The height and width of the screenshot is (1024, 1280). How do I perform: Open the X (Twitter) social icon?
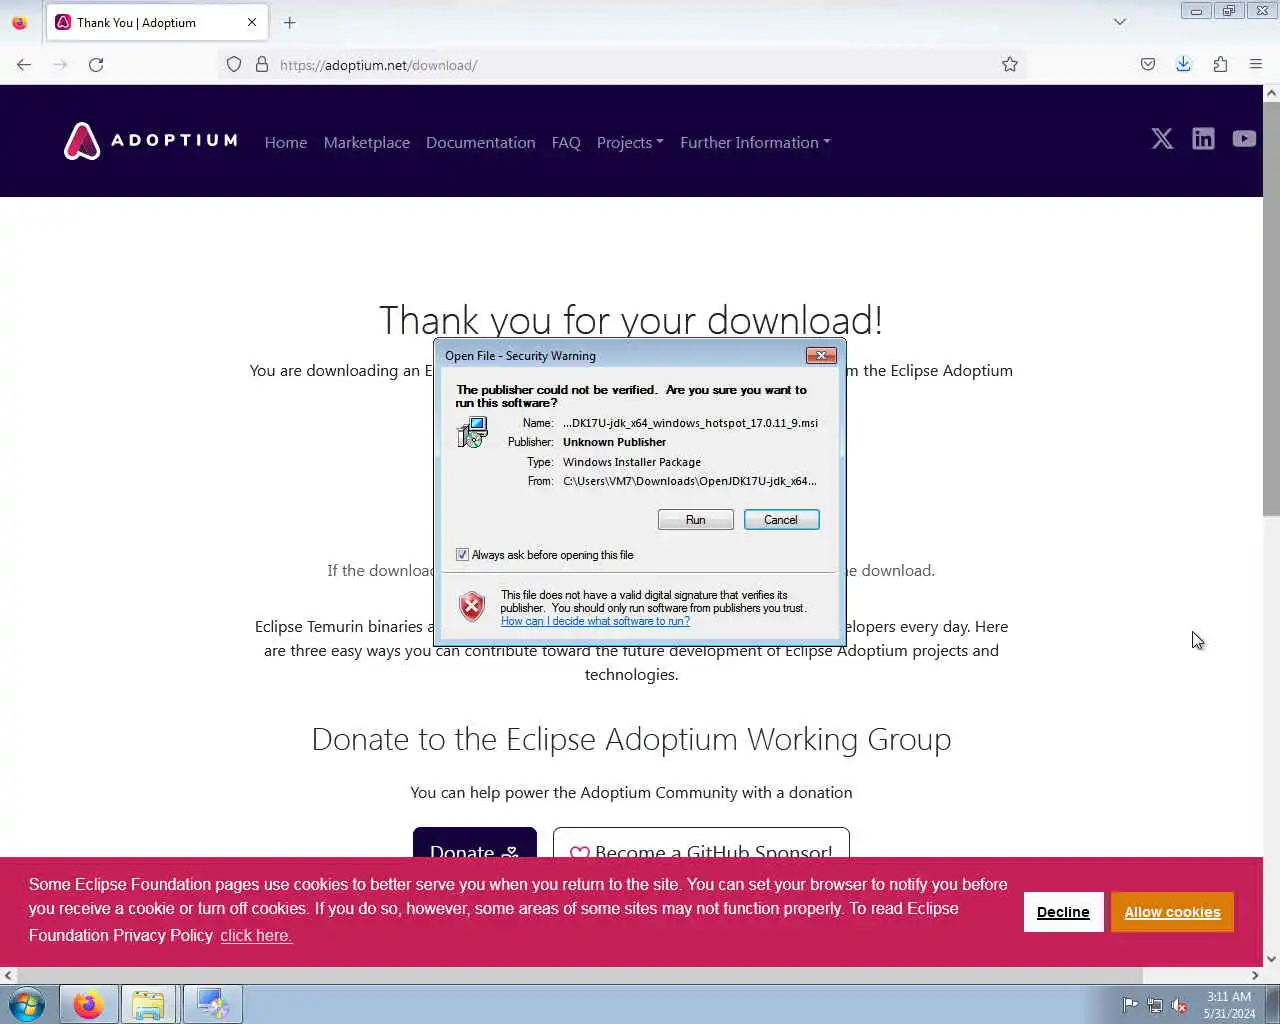pyautogui.click(x=1162, y=139)
